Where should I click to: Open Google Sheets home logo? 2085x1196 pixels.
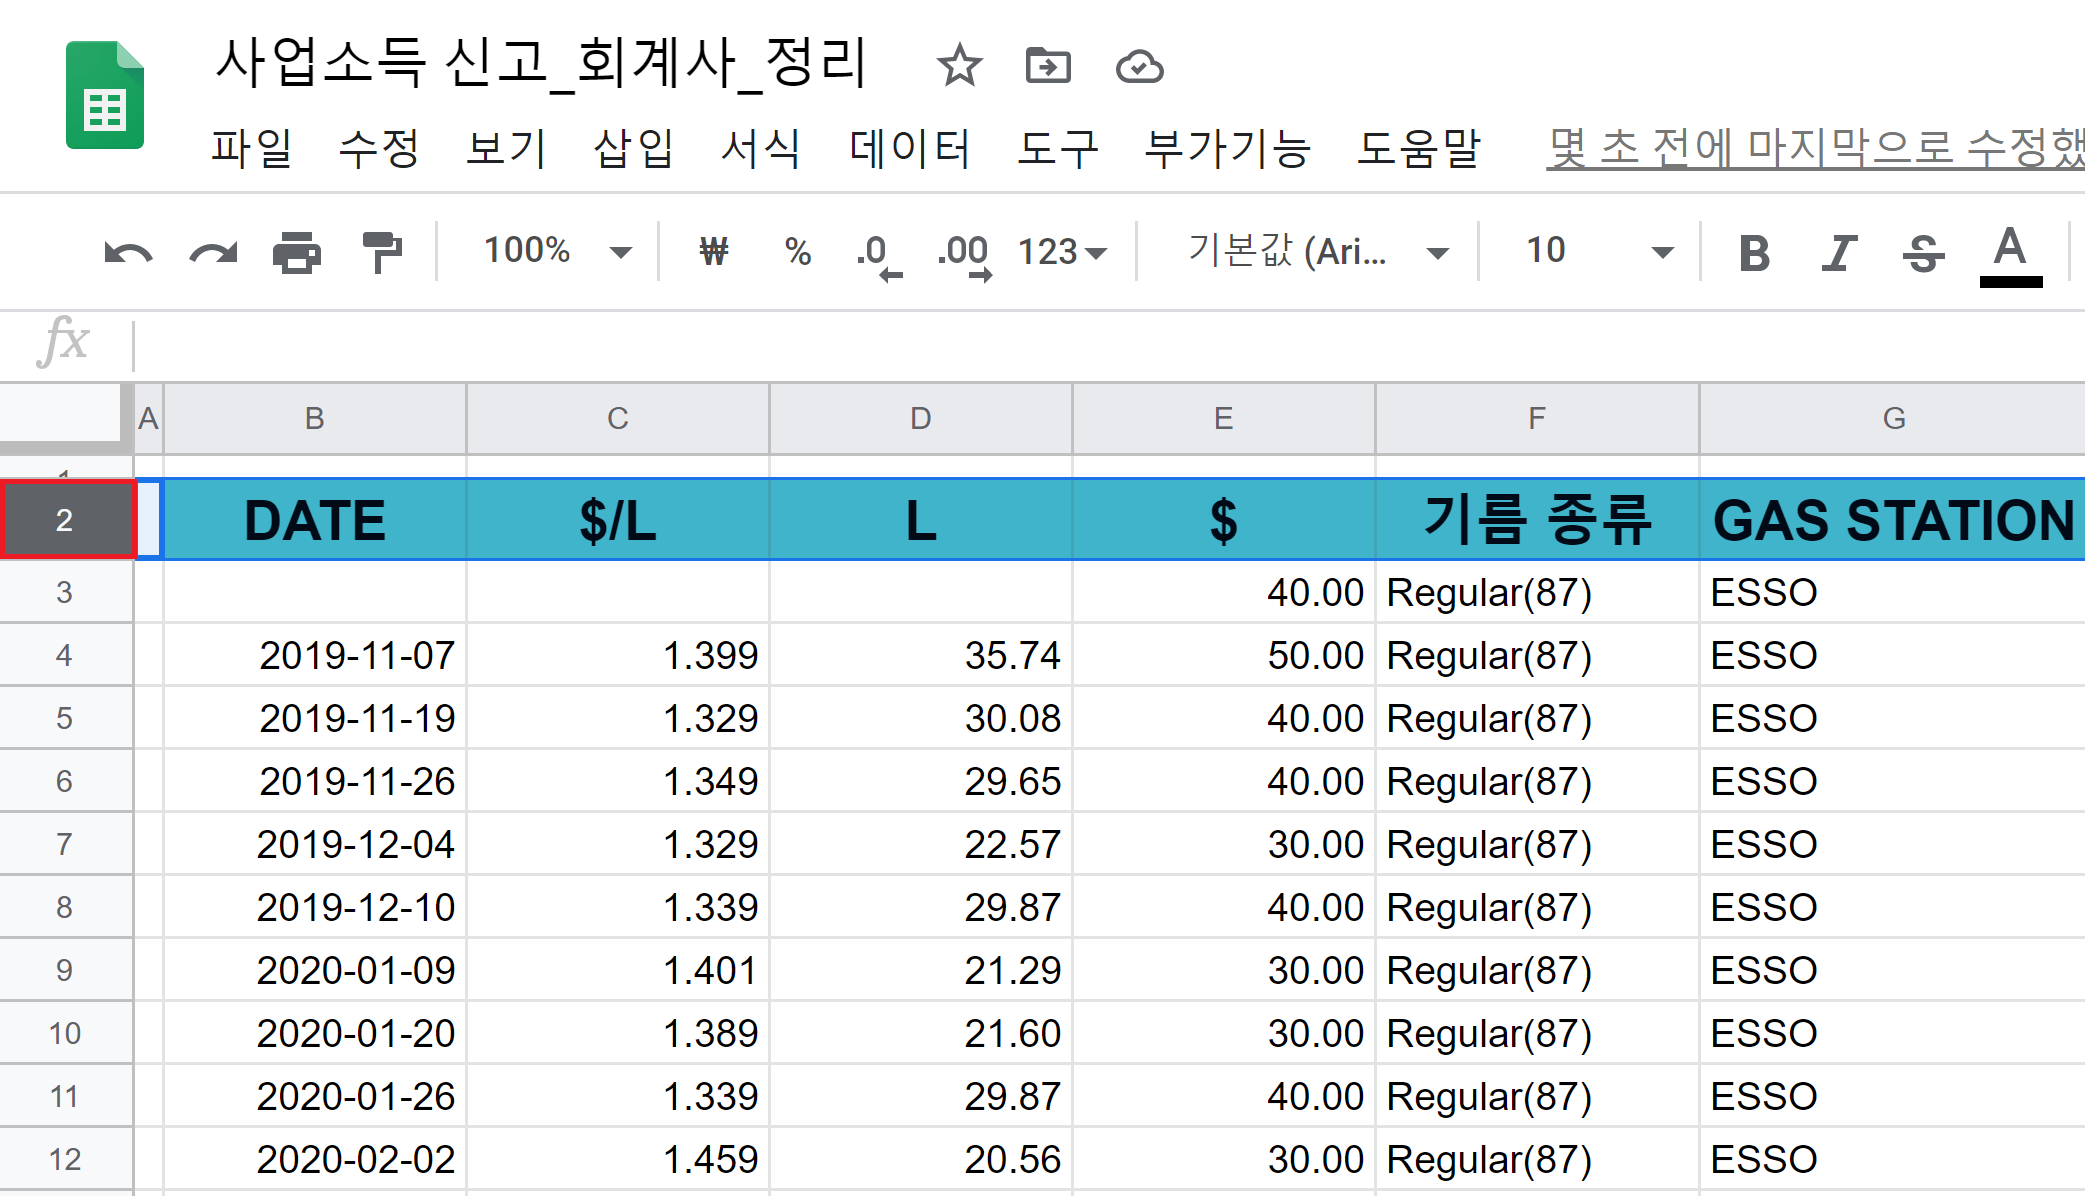(x=105, y=95)
